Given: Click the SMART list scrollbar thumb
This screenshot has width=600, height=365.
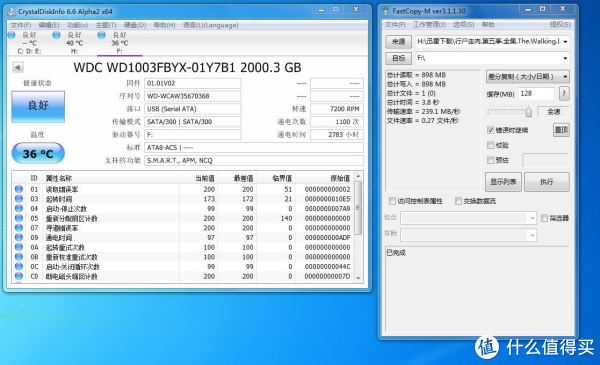Looking at the screenshot, I should tap(358, 208).
